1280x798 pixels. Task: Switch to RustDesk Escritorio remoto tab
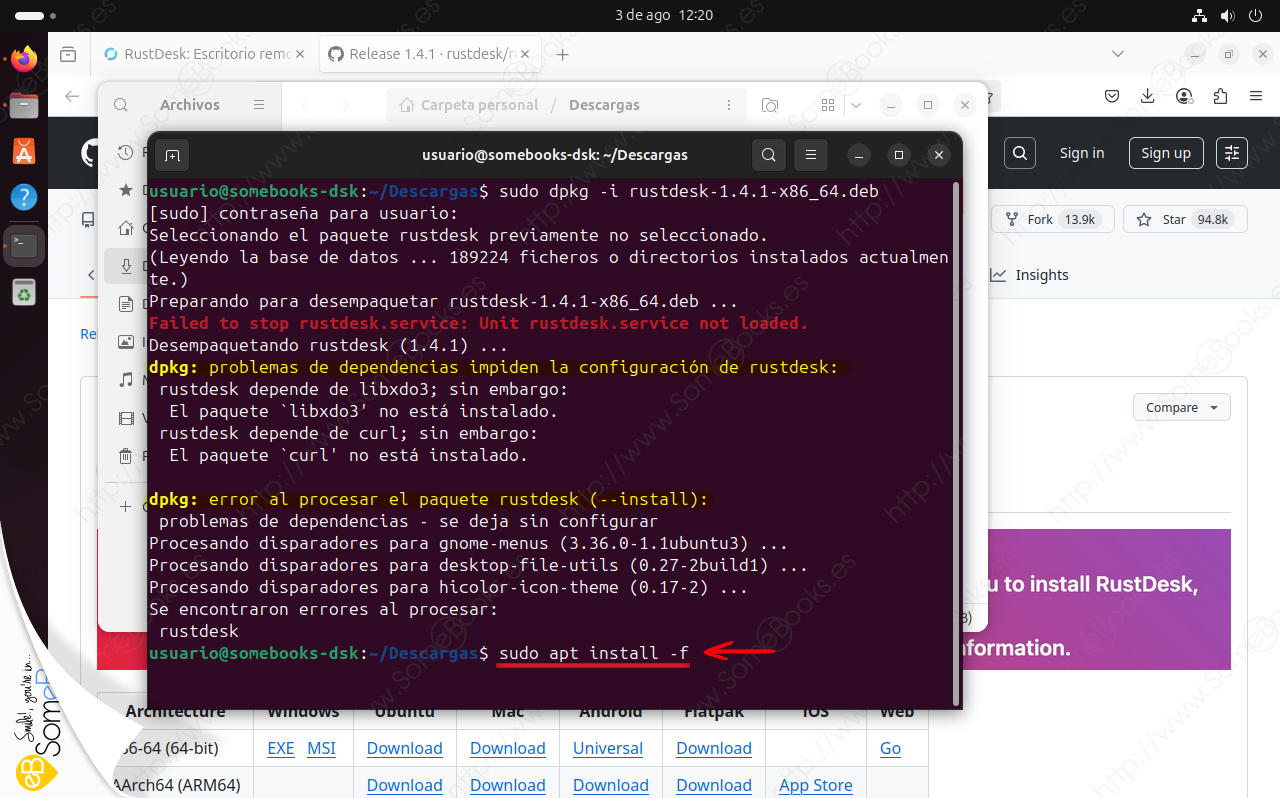(x=206, y=54)
